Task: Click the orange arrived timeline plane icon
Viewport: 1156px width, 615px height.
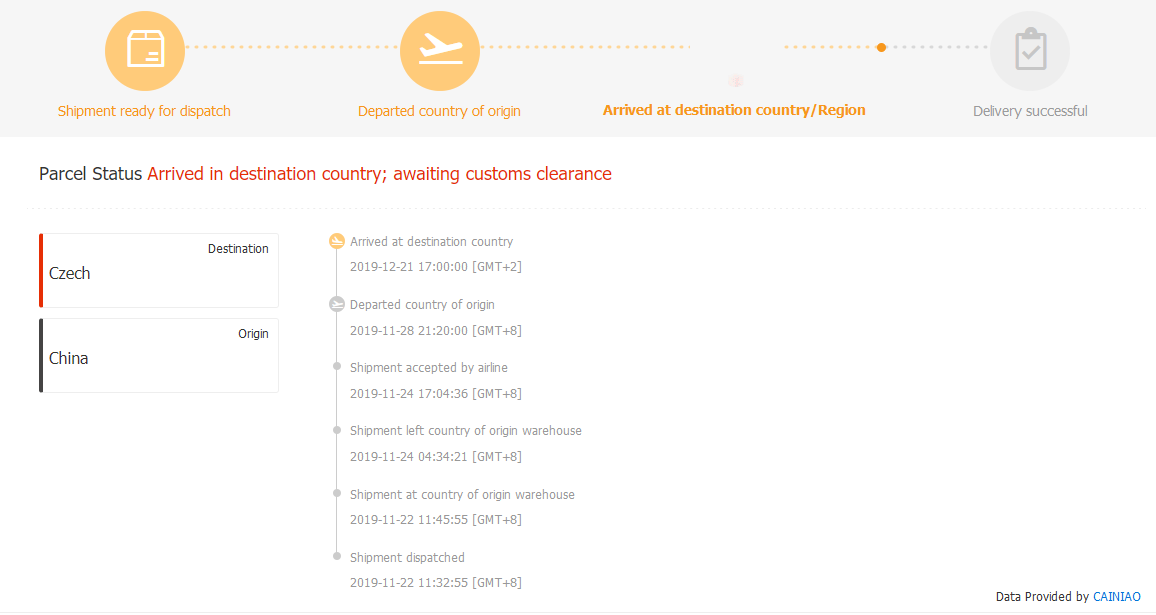Action: pos(337,241)
